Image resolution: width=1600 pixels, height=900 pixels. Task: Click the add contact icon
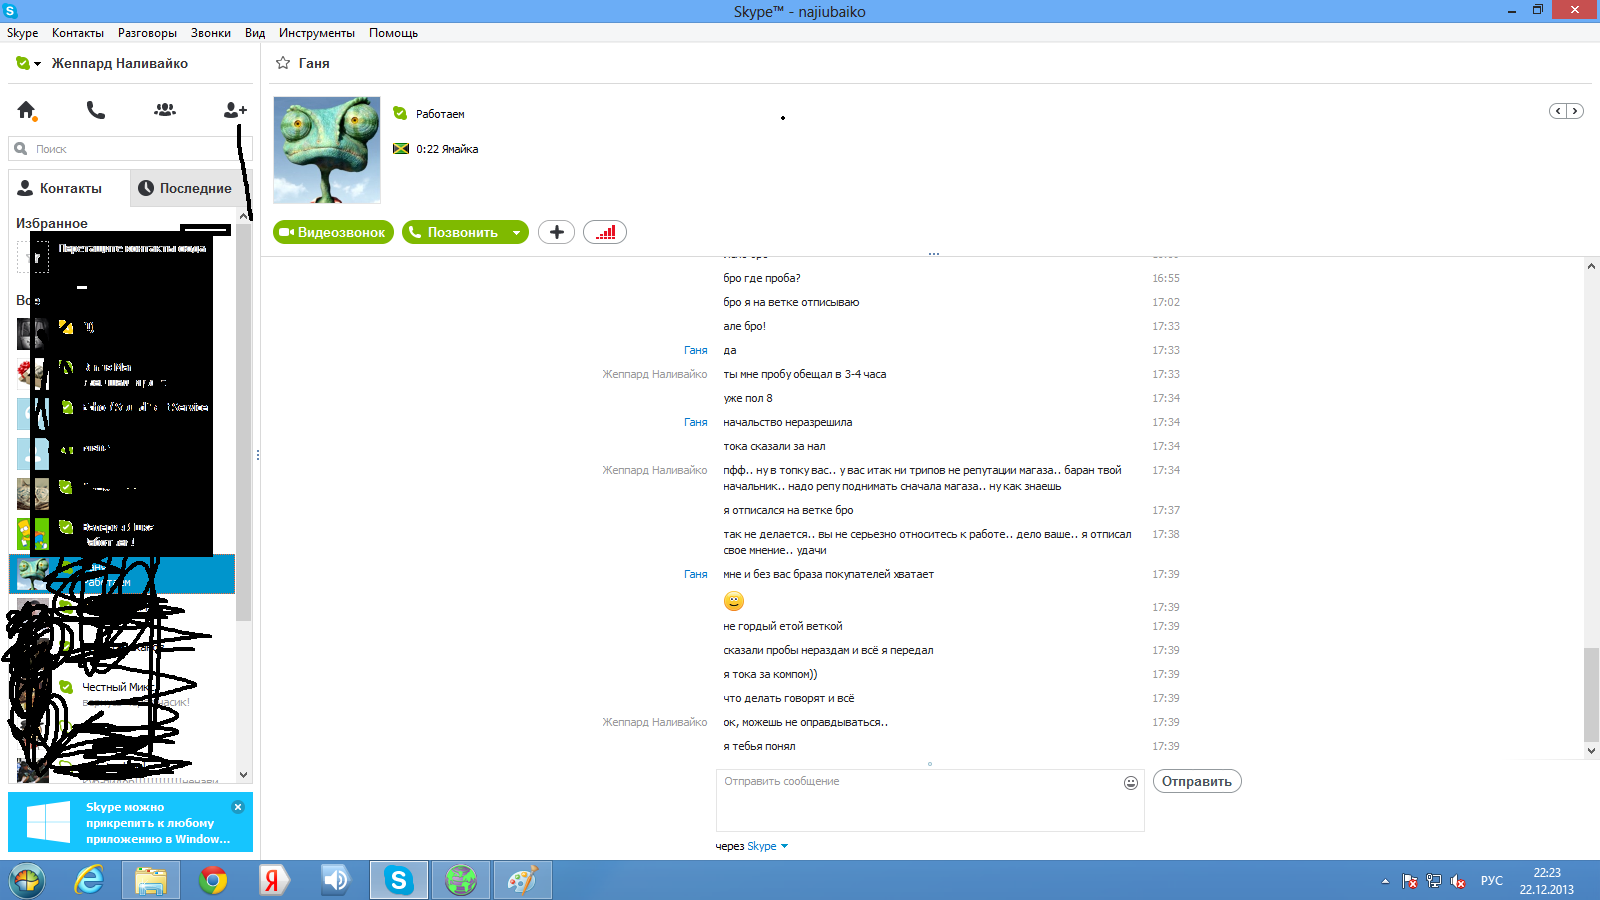(235, 110)
